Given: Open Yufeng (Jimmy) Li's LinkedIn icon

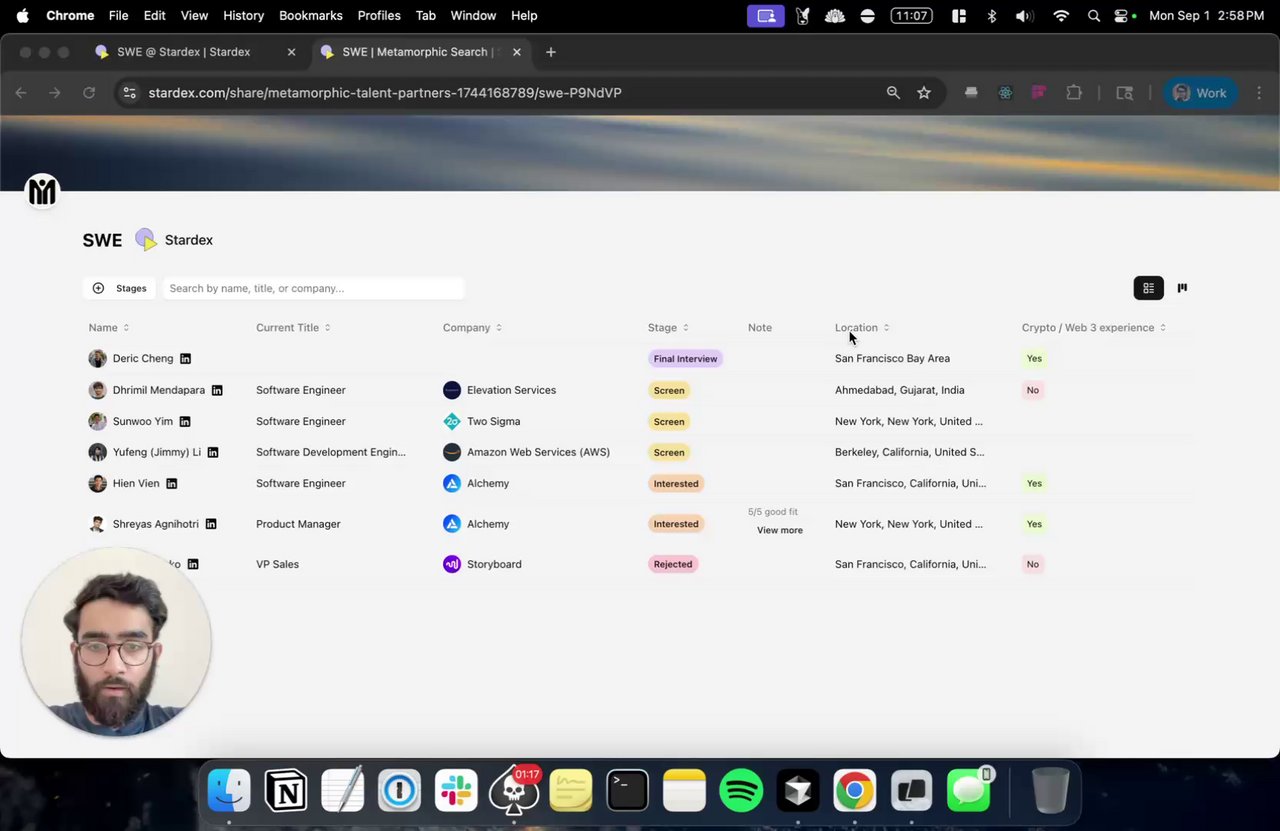Looking at the screenshot, I should click(x=213, y=452).
